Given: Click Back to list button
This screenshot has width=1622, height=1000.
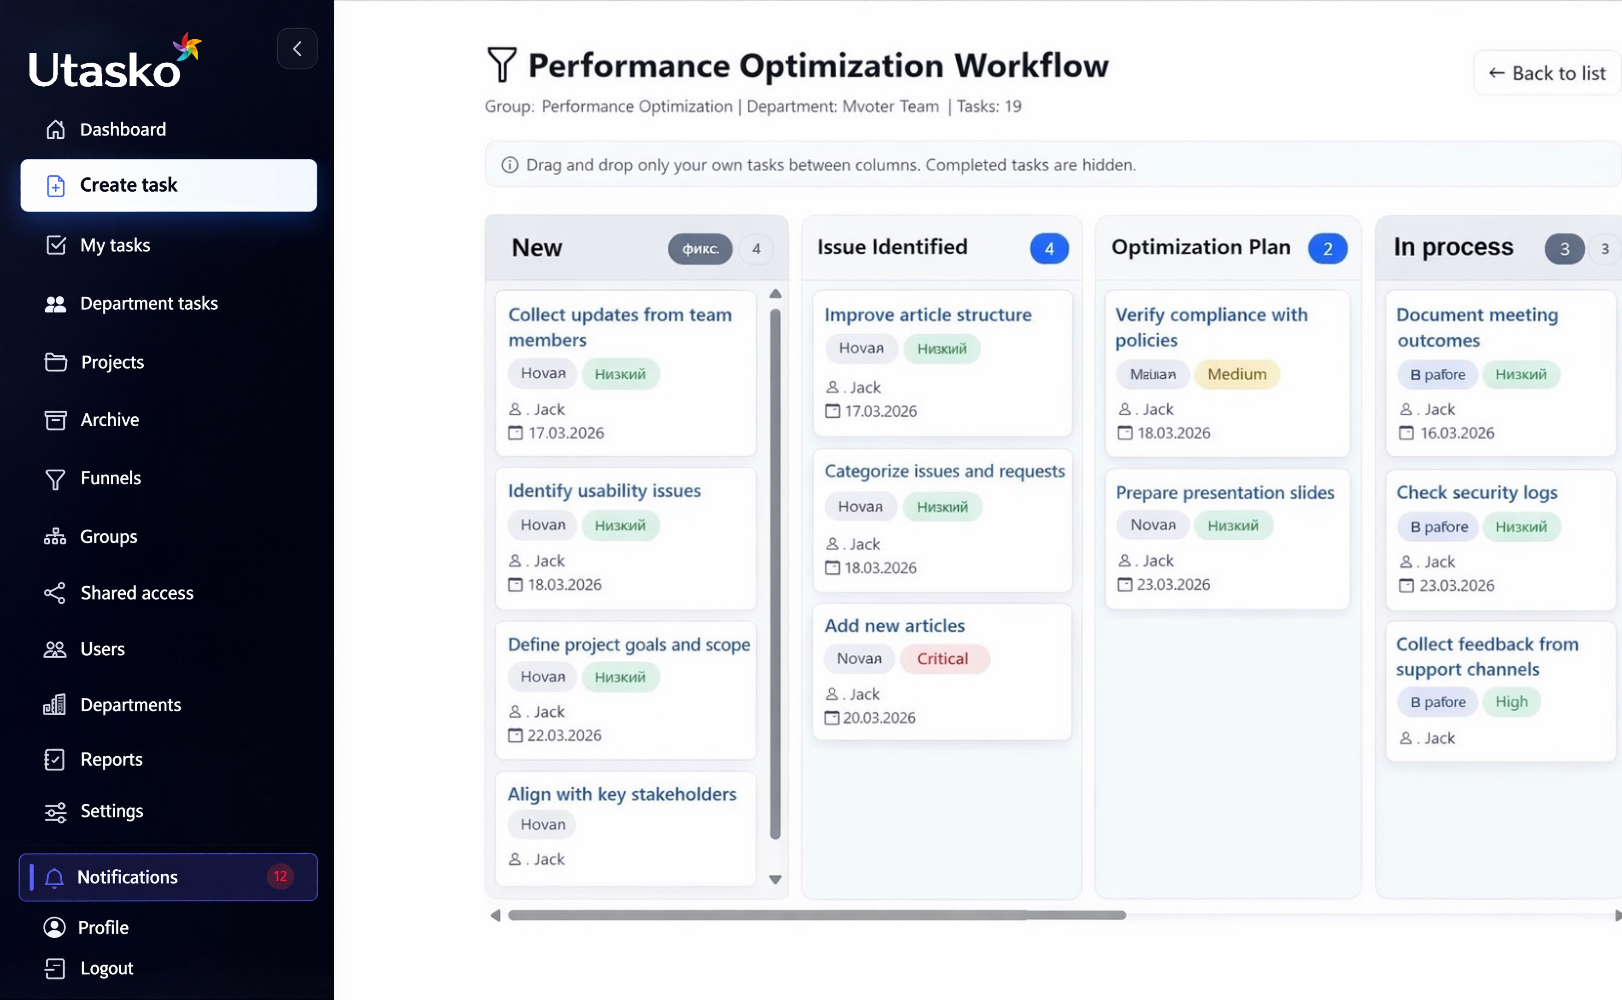Looking at the screenshot, I should point(1547,73).
